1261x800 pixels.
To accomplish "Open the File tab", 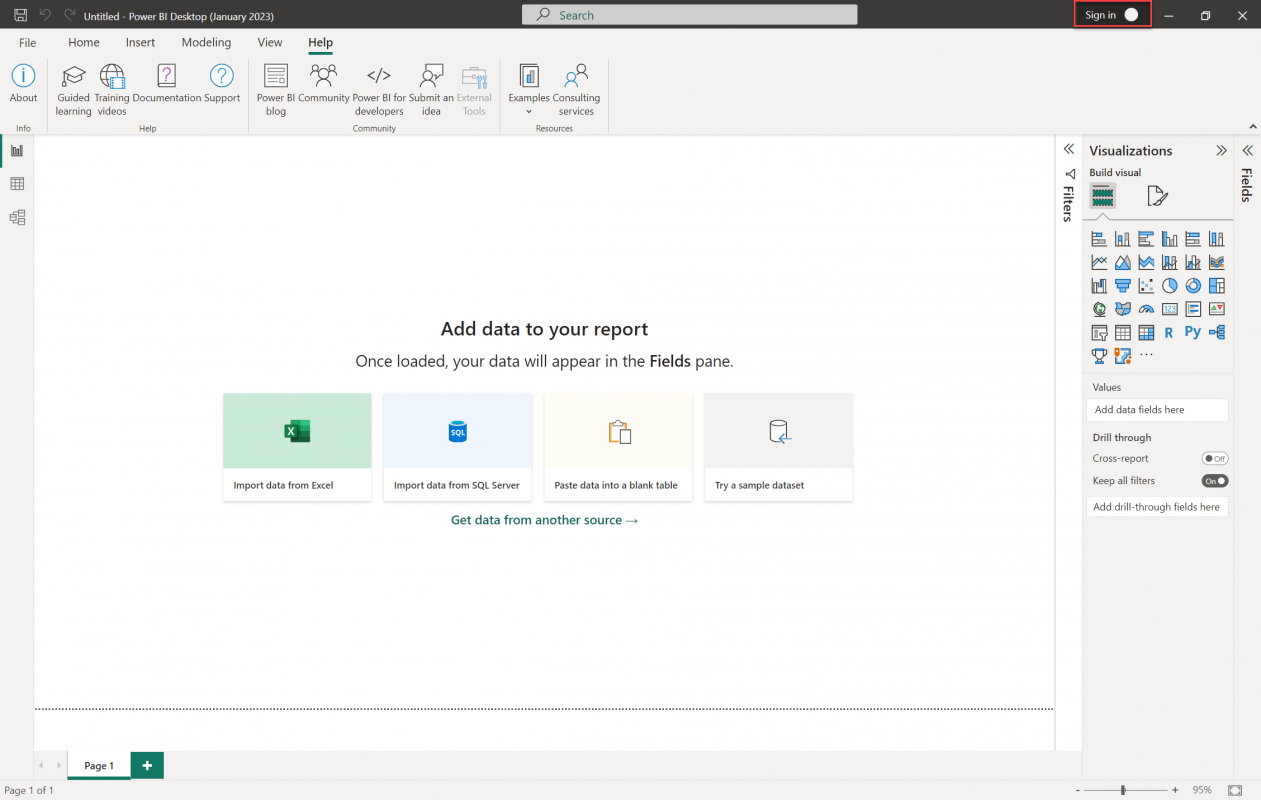I will click(x=28, y=43).
